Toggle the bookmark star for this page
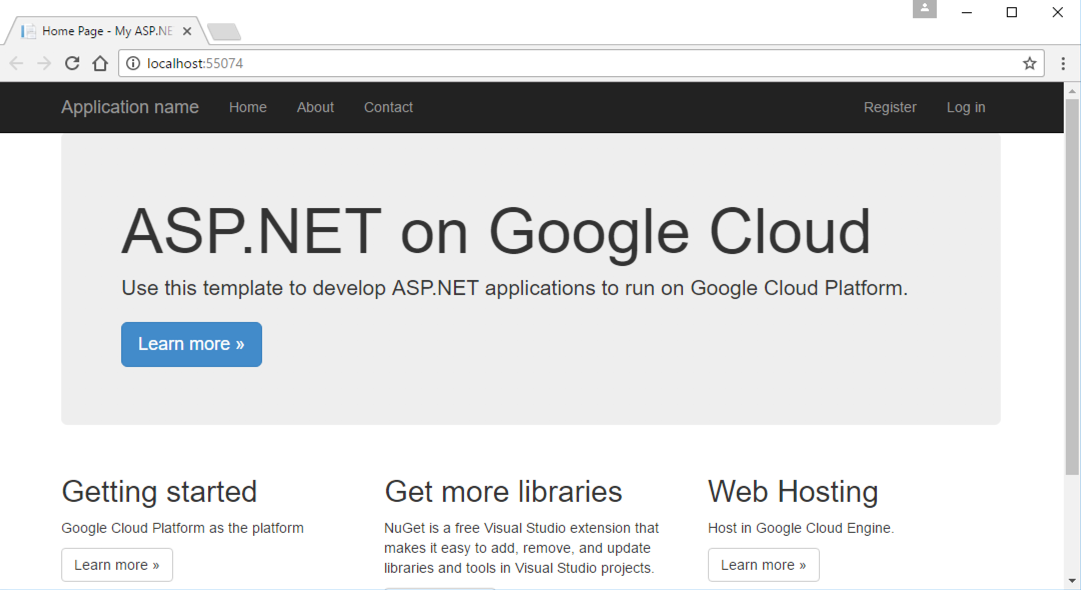The height and width of the screenshot is (590, 1081). coord(1029,62)
